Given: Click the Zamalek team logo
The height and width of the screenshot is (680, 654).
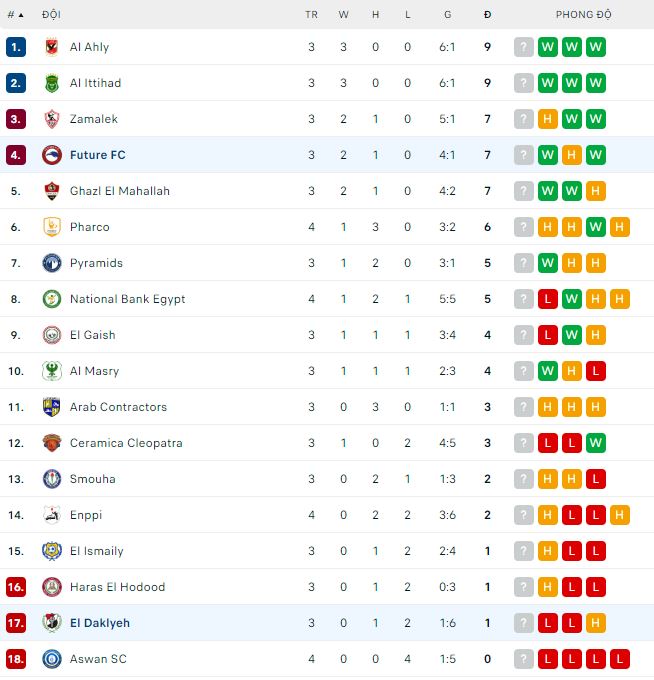Looking at the screenshot, I should point(51,119).
